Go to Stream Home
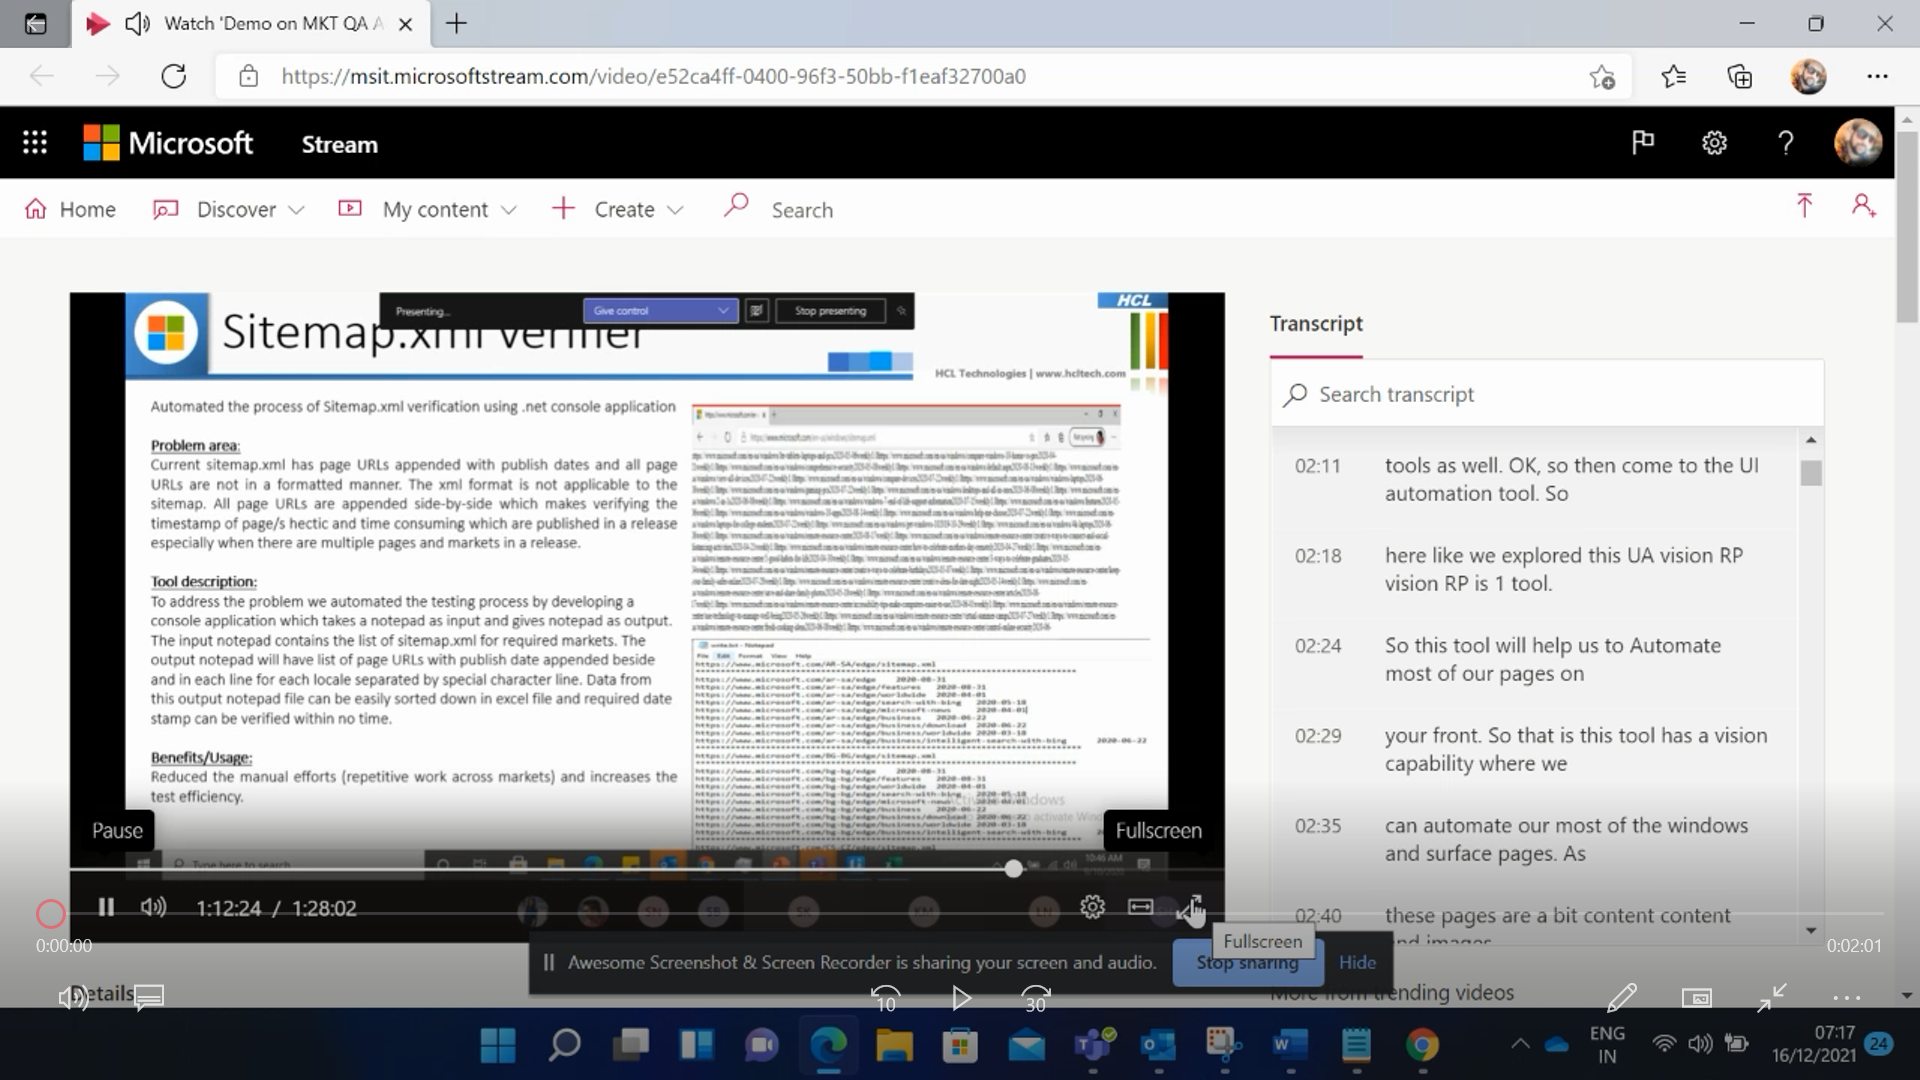This screenshot has width=1920, height=1080. [x=70, y=209]
